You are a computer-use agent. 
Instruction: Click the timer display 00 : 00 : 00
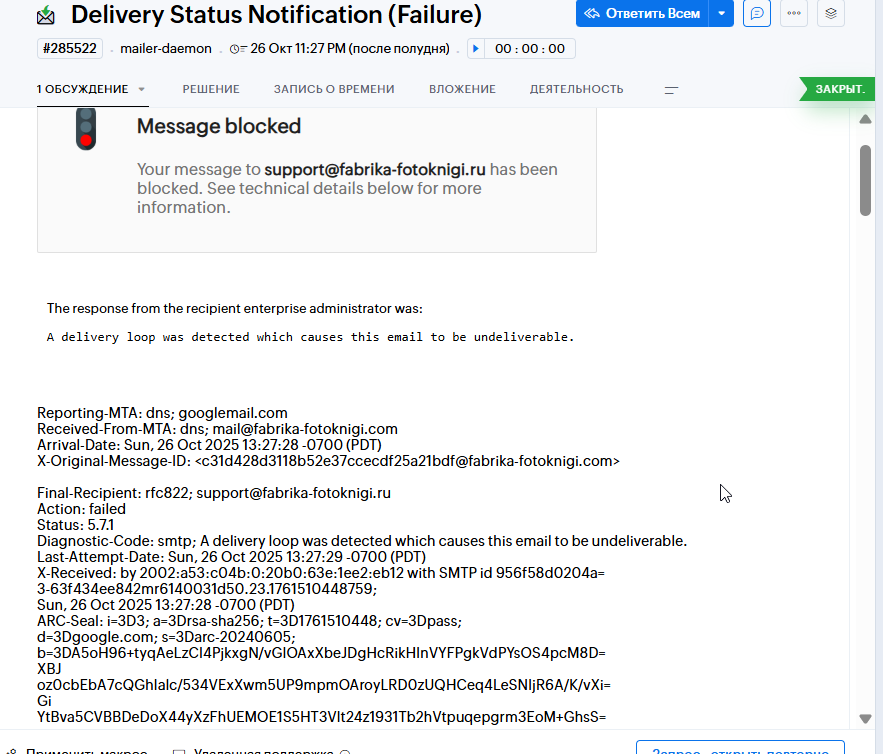coord(529,48)
